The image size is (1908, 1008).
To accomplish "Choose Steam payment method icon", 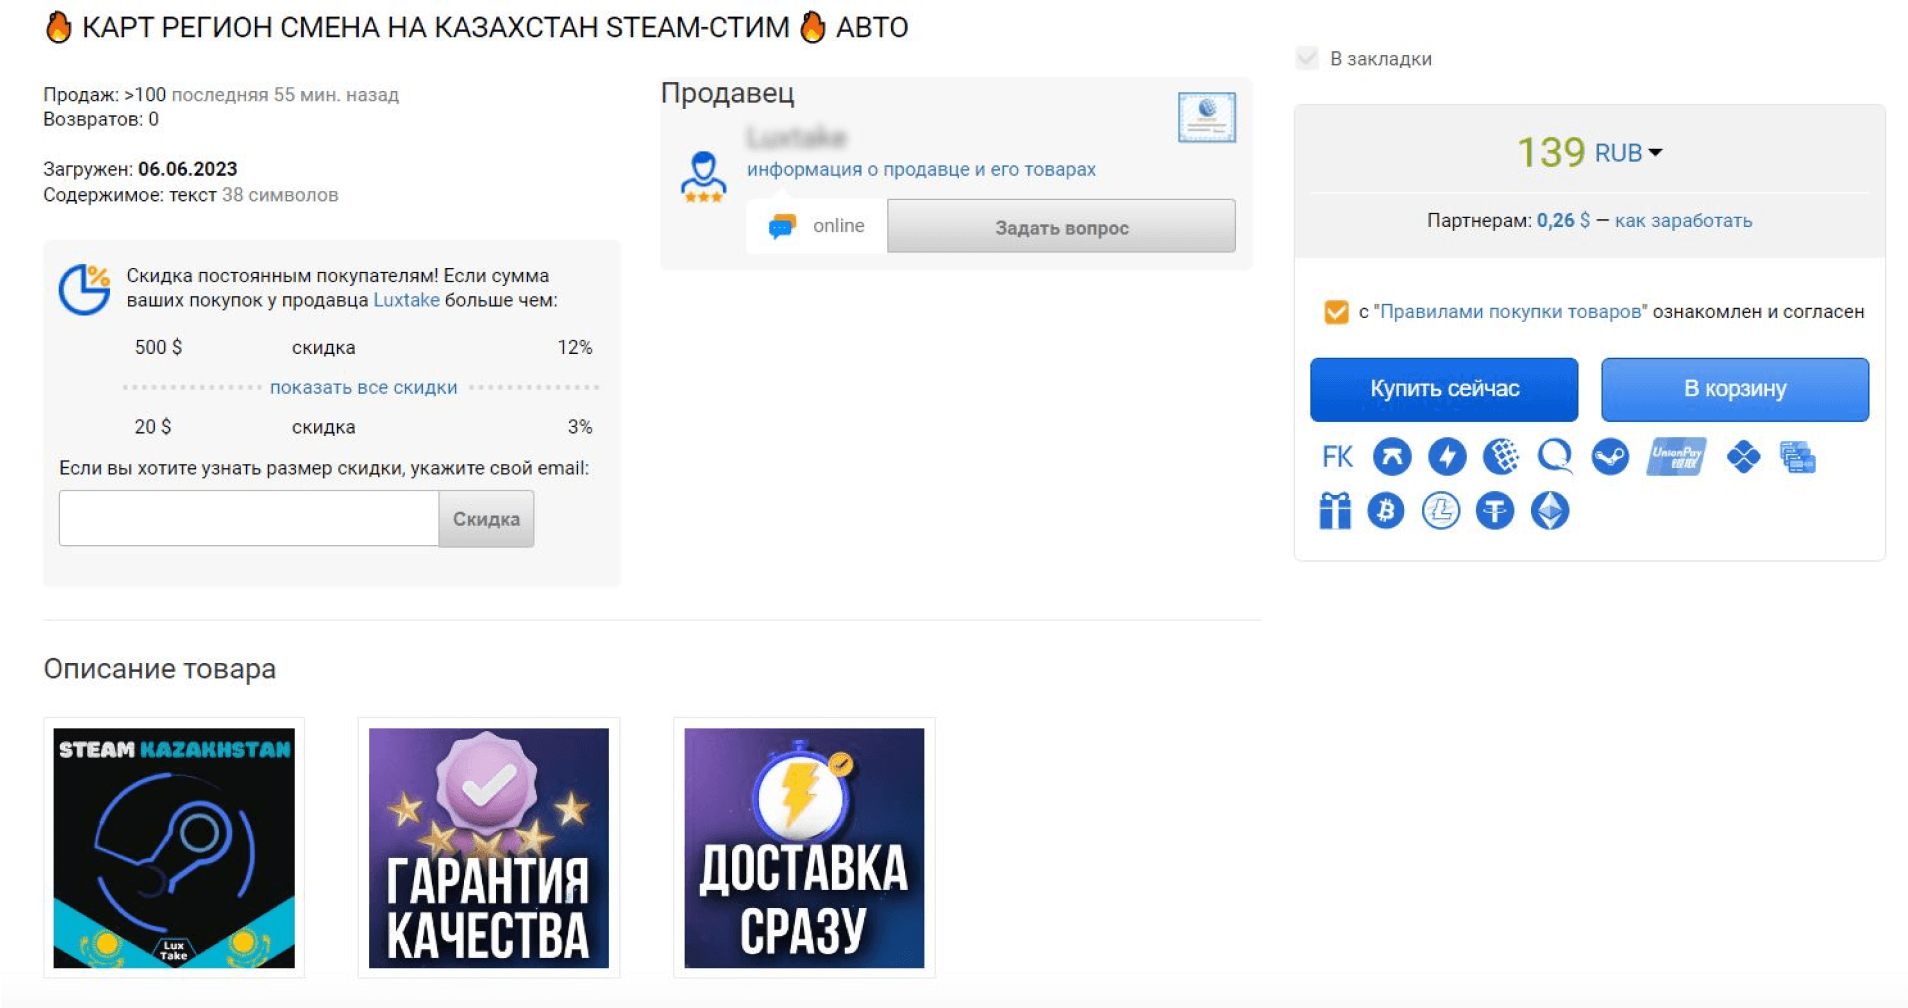I will (1609, 457).
